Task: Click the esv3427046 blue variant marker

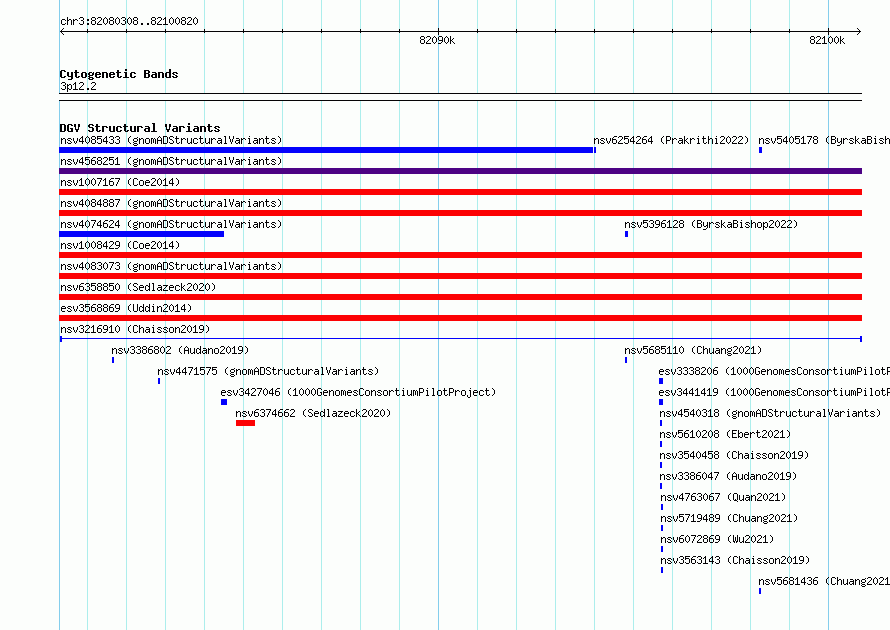Action: (x=224, y=402)
